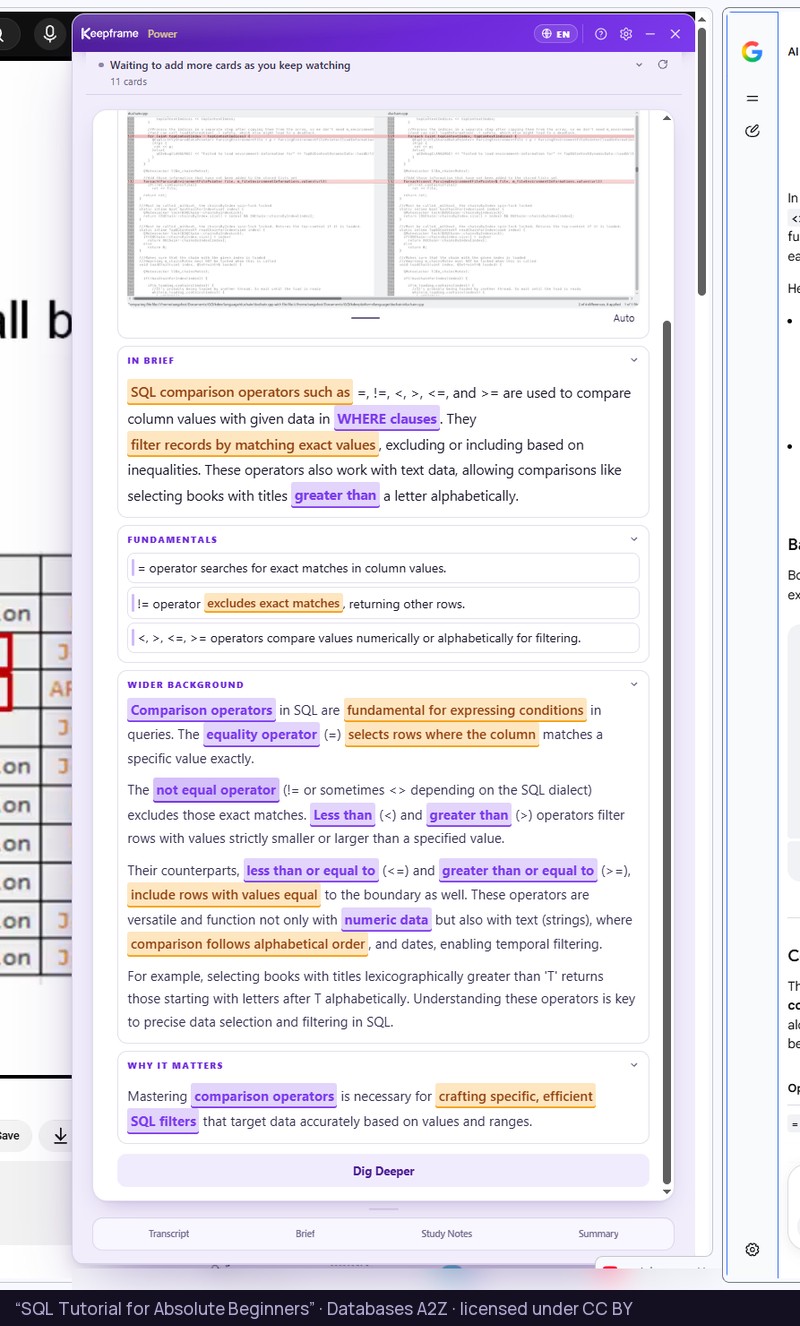The height and width of the screenshot is (1326, 800).
Task: Click 'Comparison operators' term in Wider Background
Action: (x=201, y=710)
